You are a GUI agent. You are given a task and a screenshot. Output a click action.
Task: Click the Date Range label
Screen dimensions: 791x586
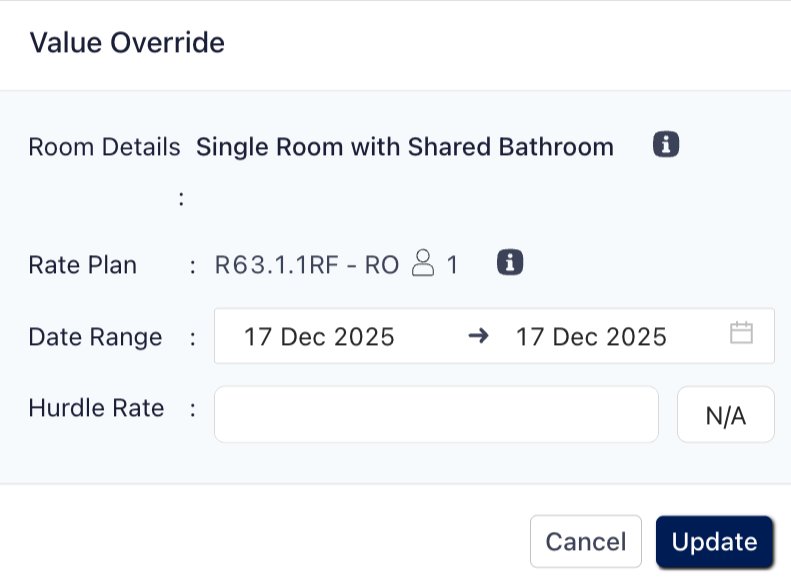pos(95,337)
